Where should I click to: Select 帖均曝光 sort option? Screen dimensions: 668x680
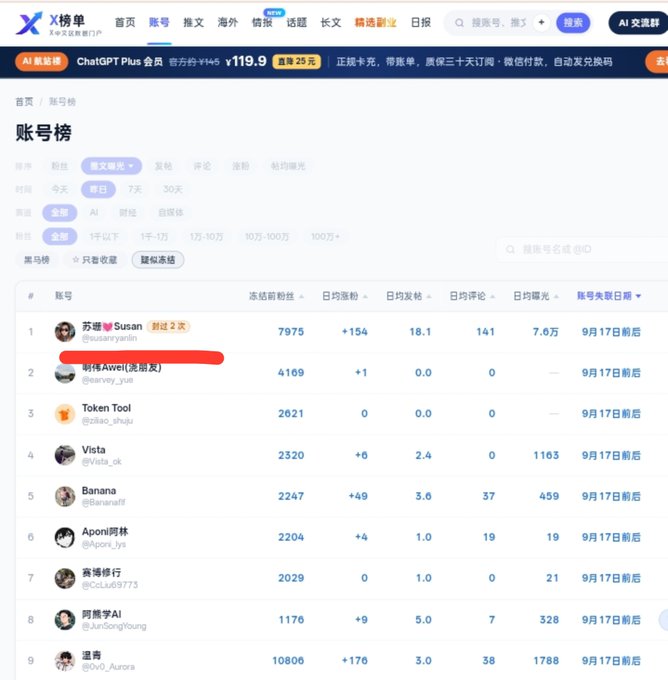288,166
